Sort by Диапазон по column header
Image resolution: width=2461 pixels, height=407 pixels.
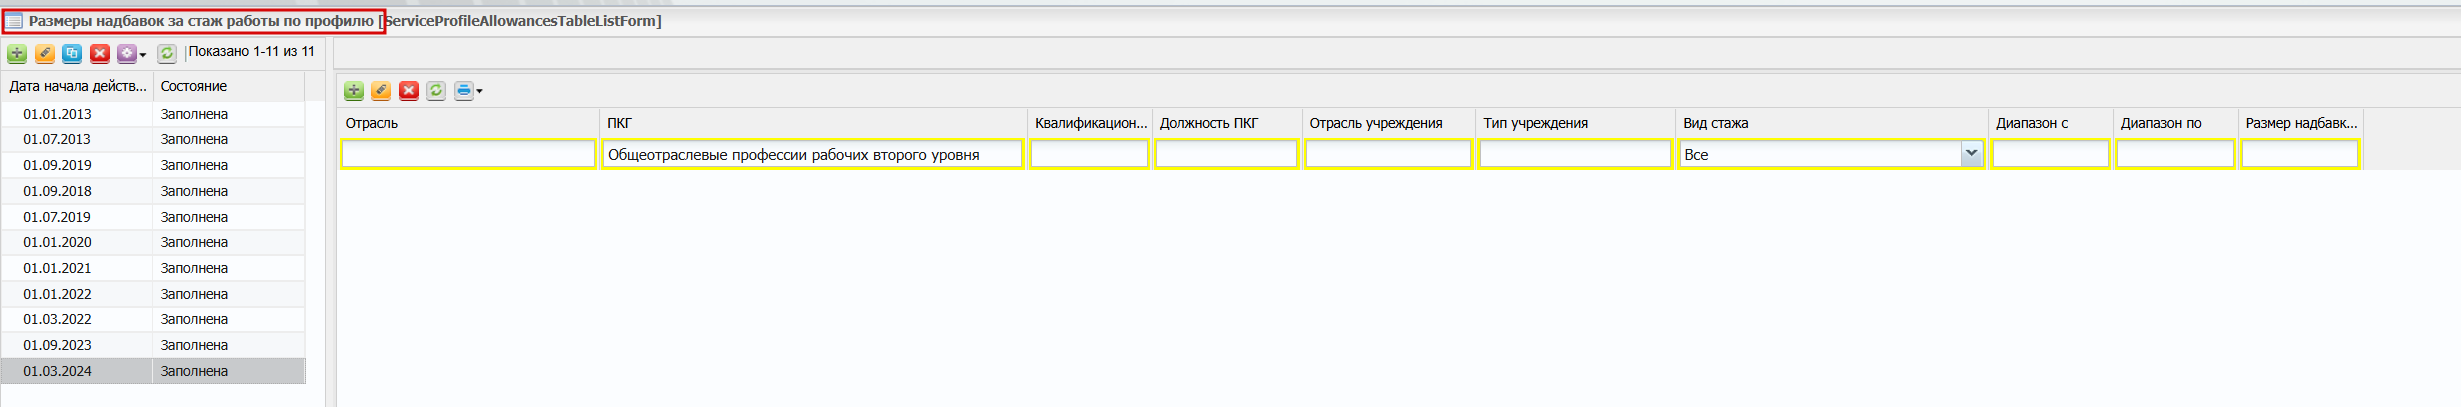(2175, 123)
